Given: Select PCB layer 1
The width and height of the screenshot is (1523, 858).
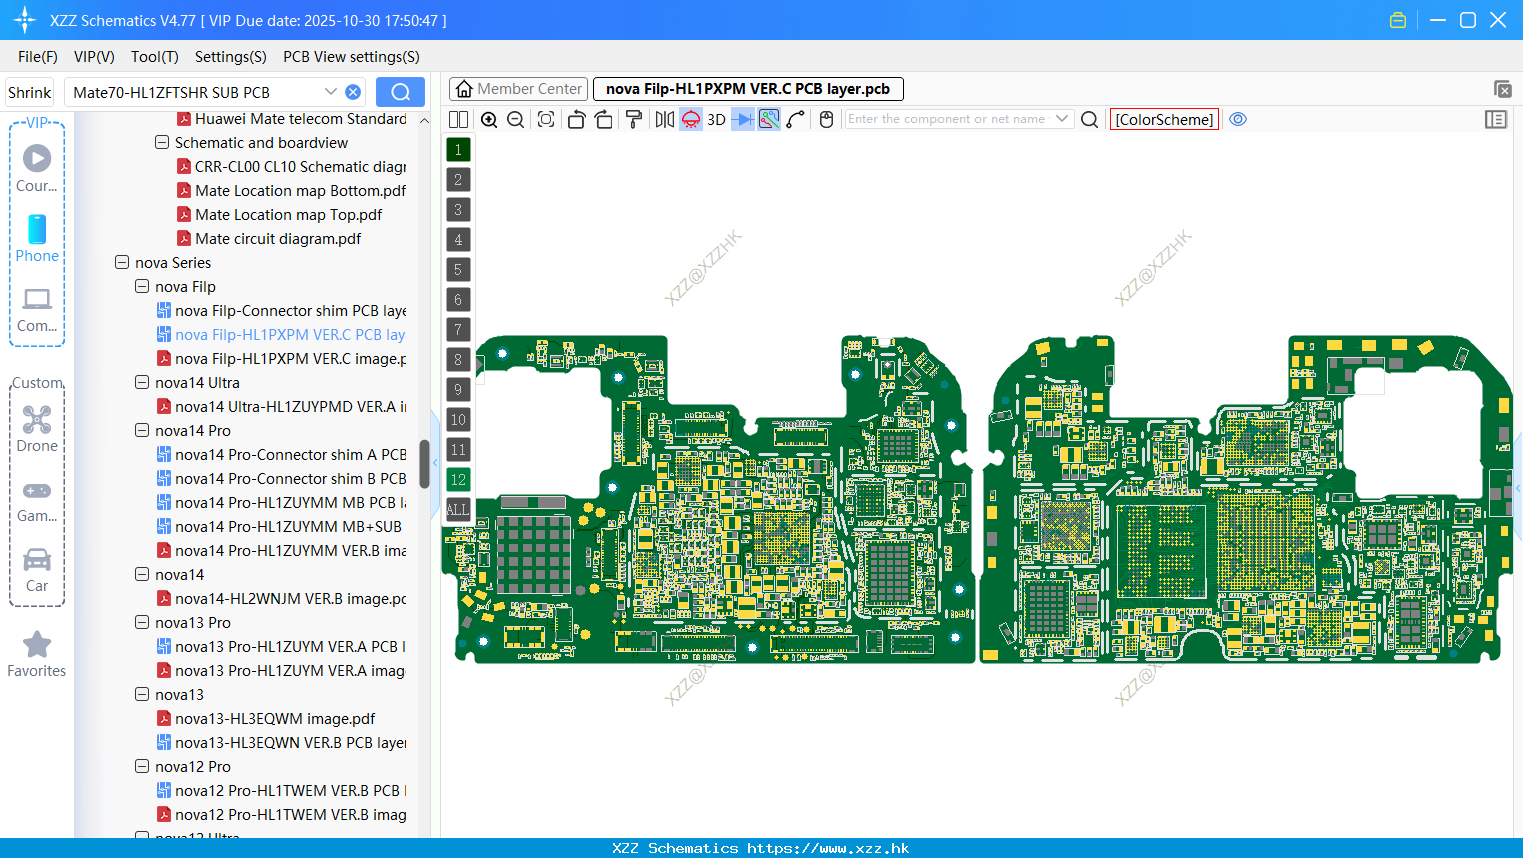Looking at the screenshot, I should tap(458, 150).
